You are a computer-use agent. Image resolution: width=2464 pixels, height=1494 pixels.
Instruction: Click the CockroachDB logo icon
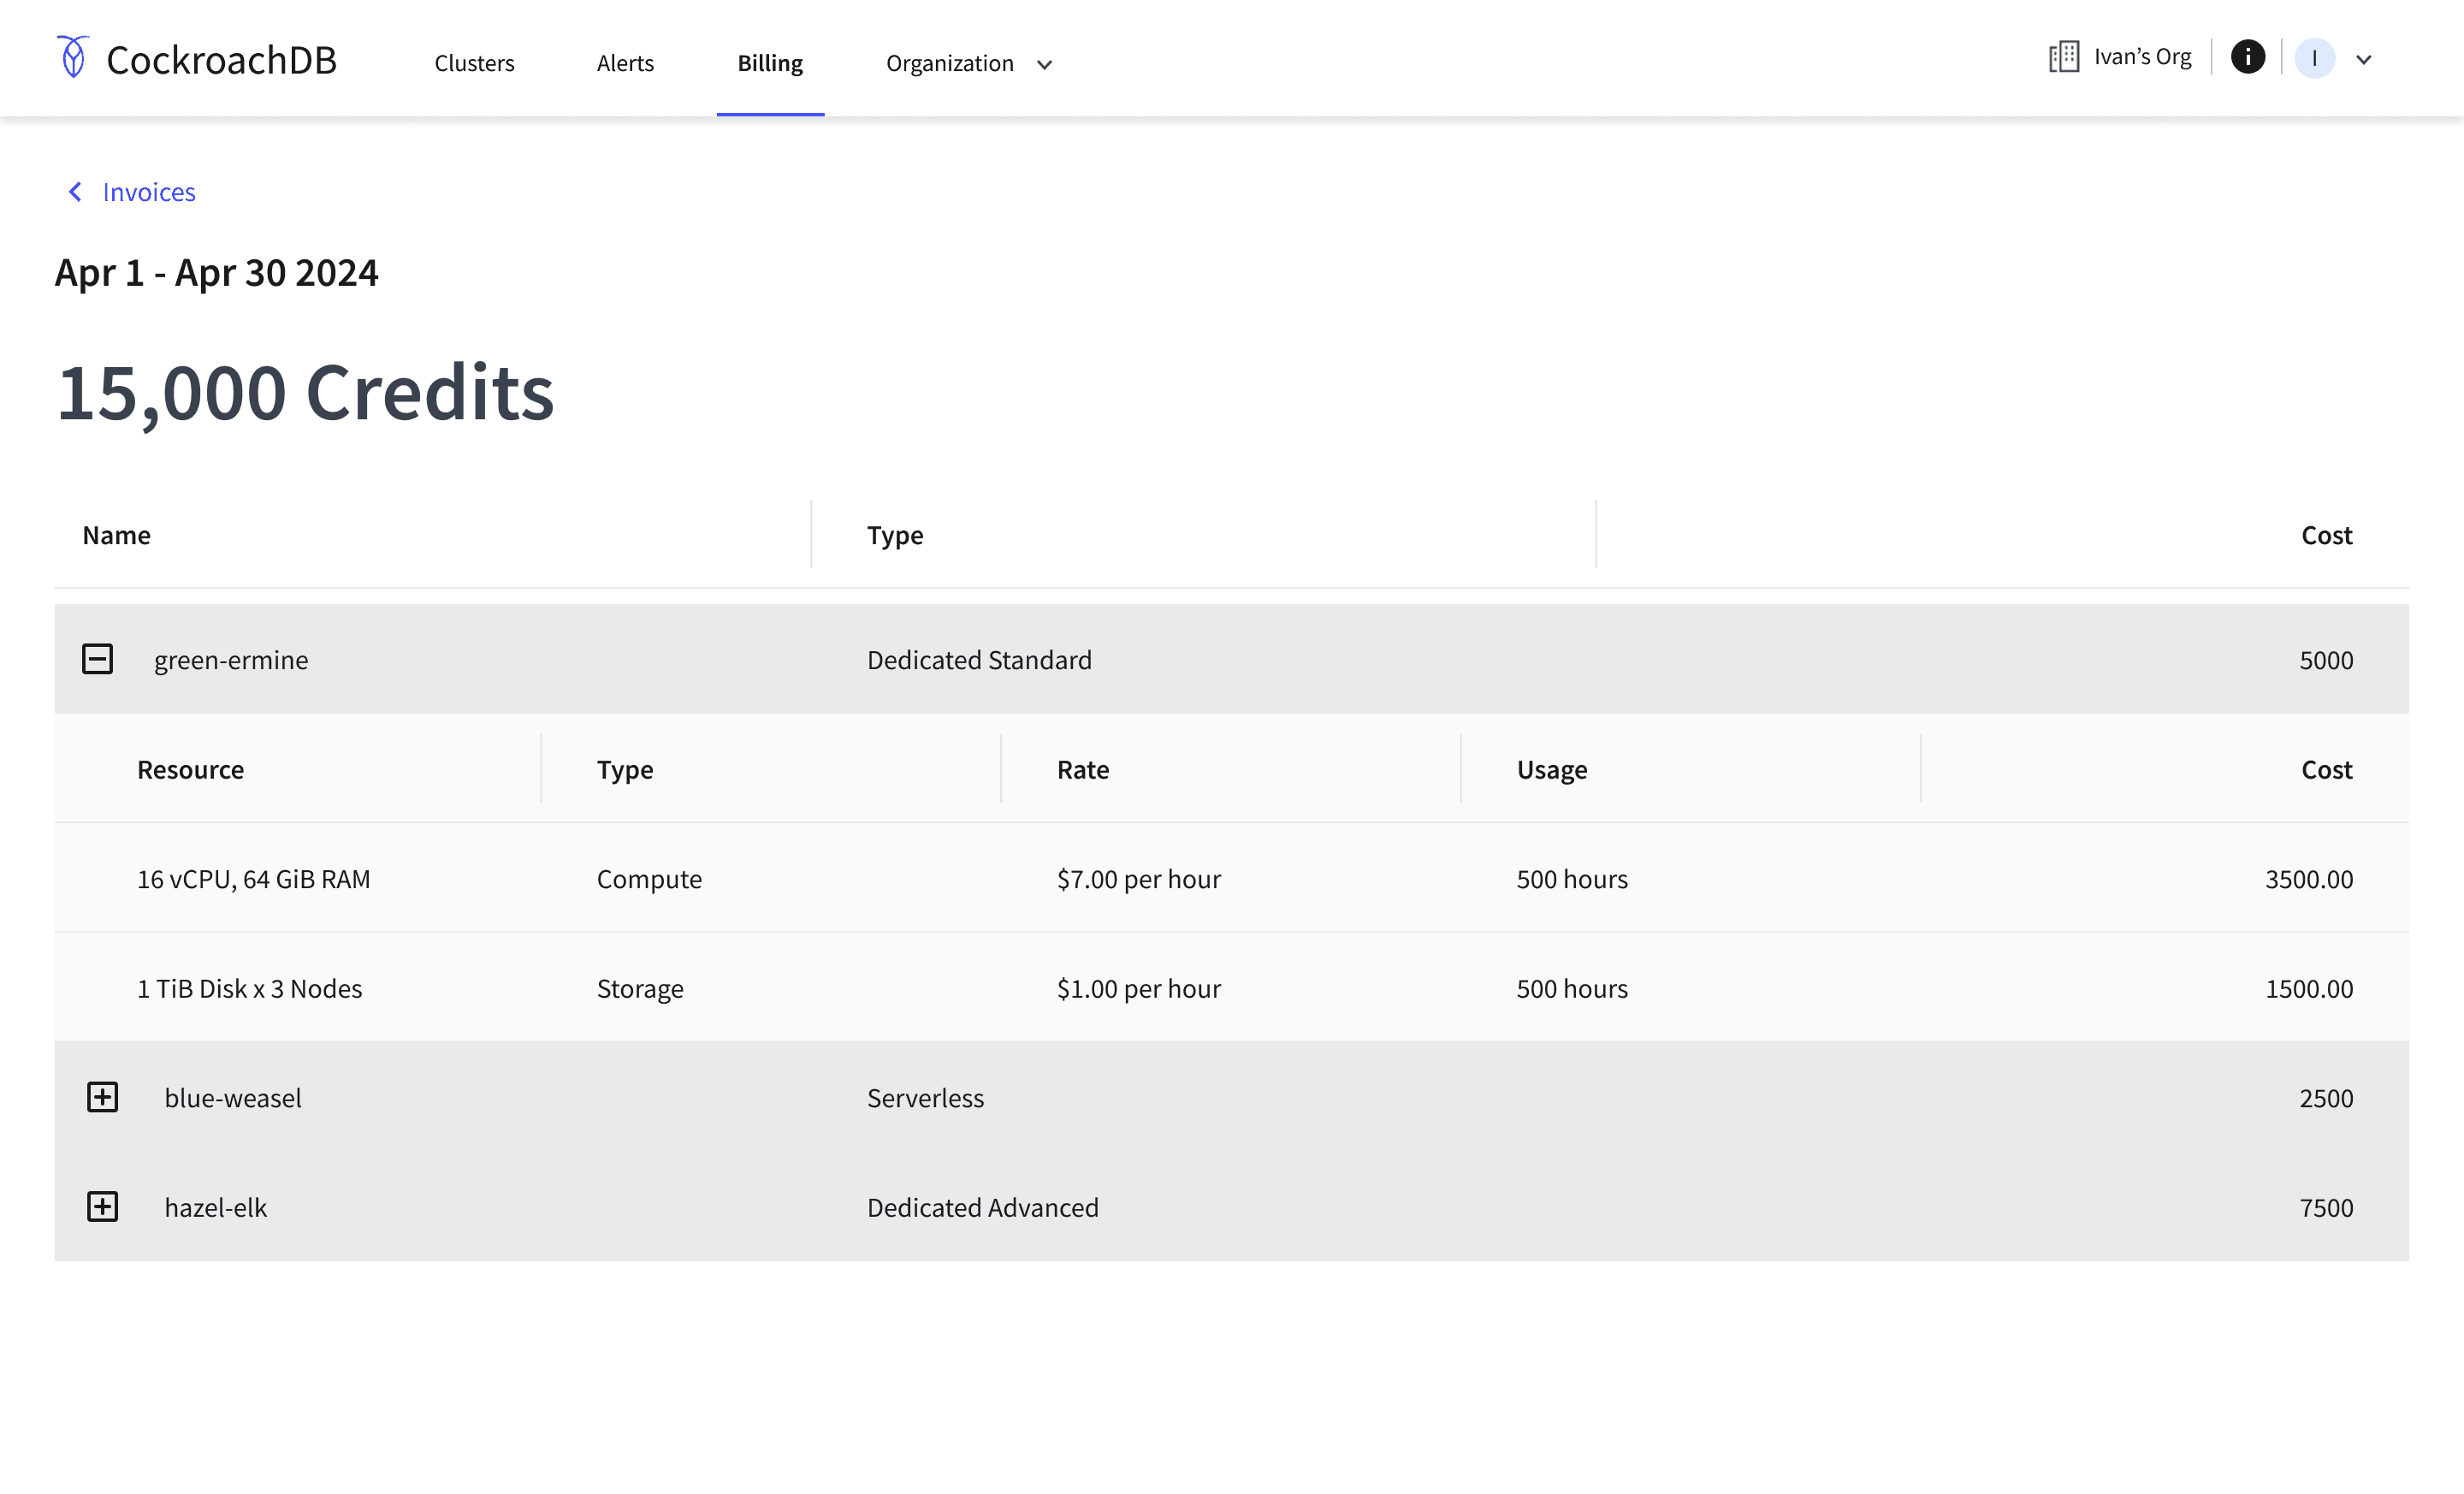coord(73,57)
